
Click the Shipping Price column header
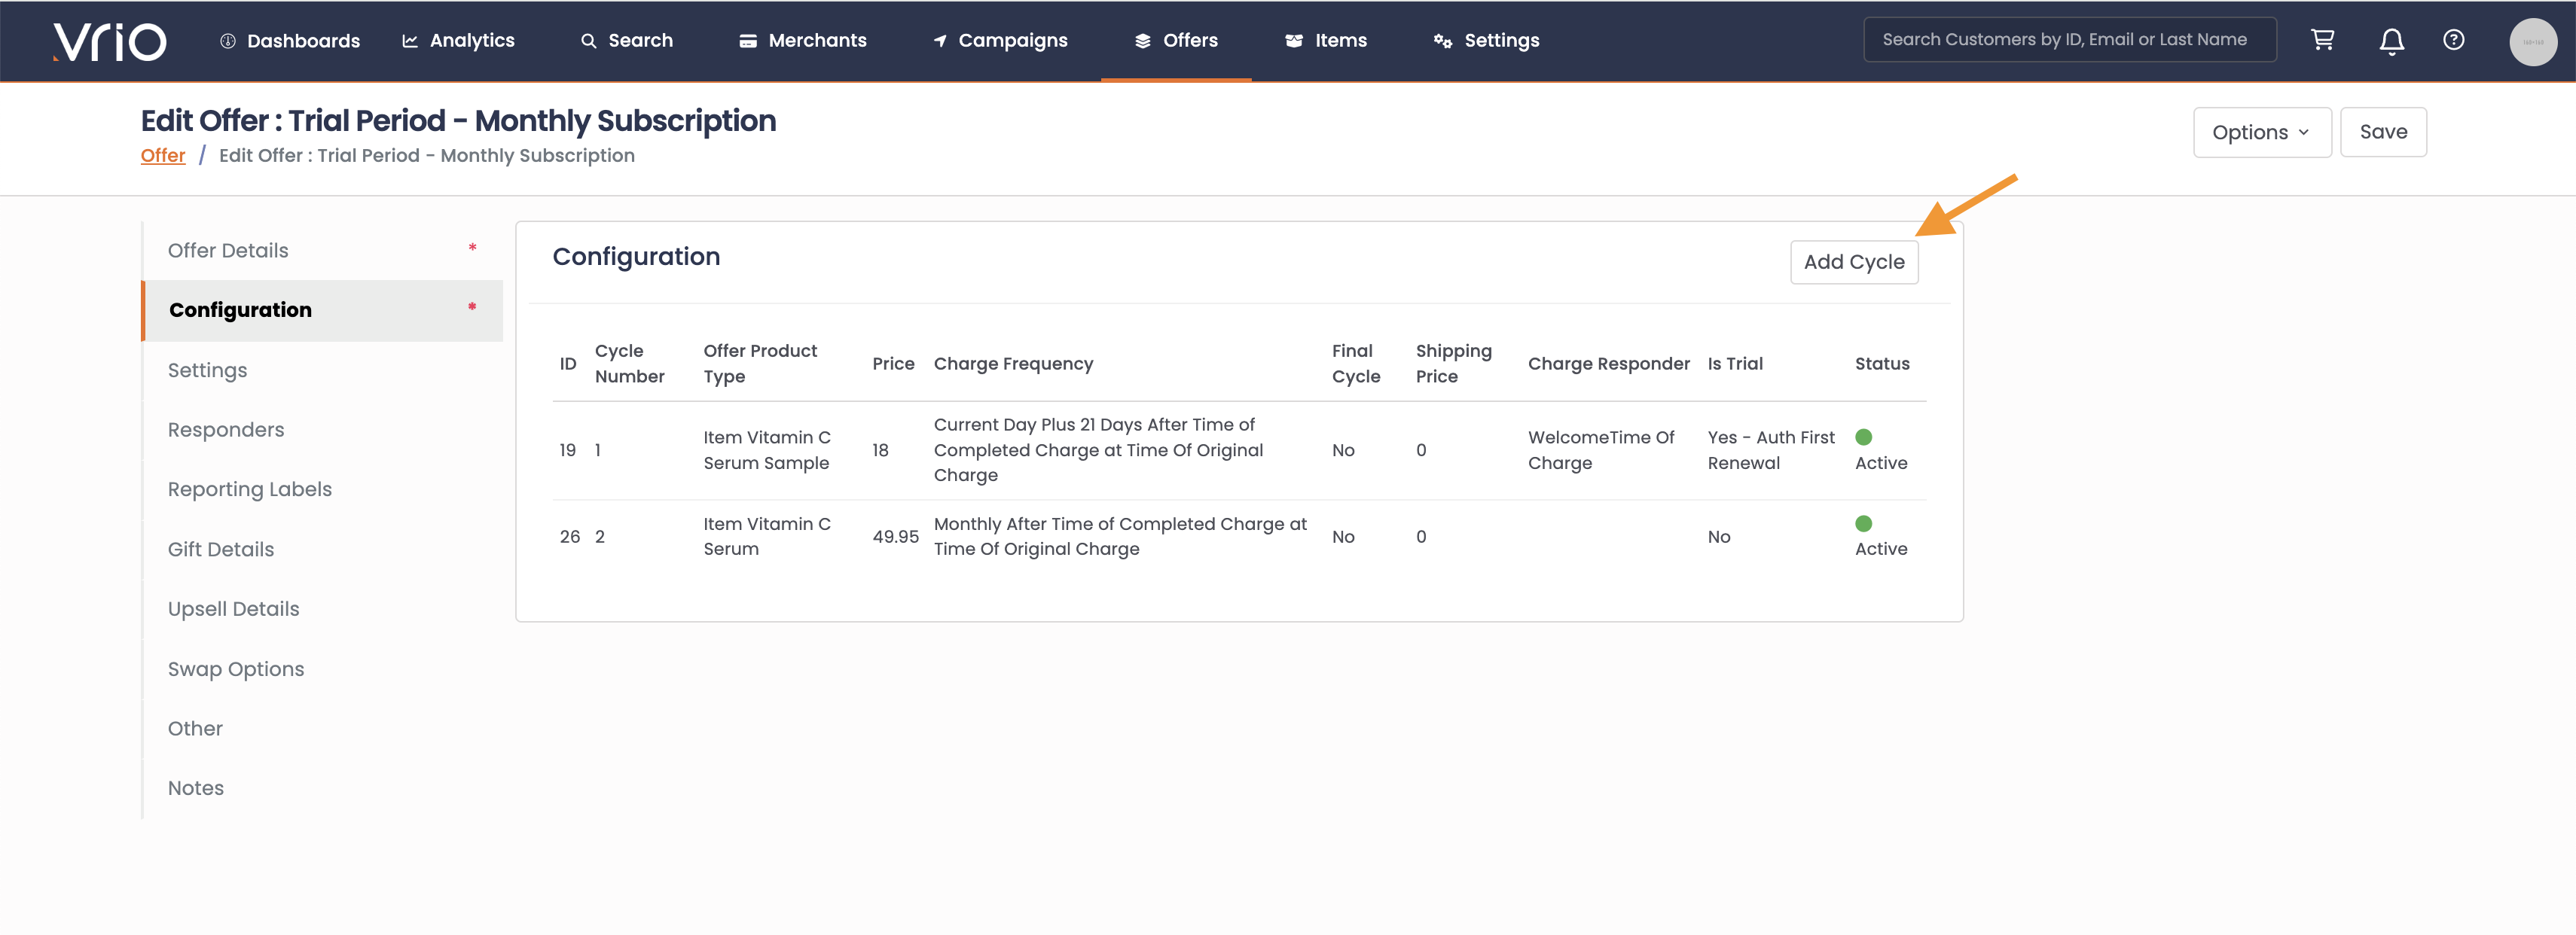tap(1453, 364)
